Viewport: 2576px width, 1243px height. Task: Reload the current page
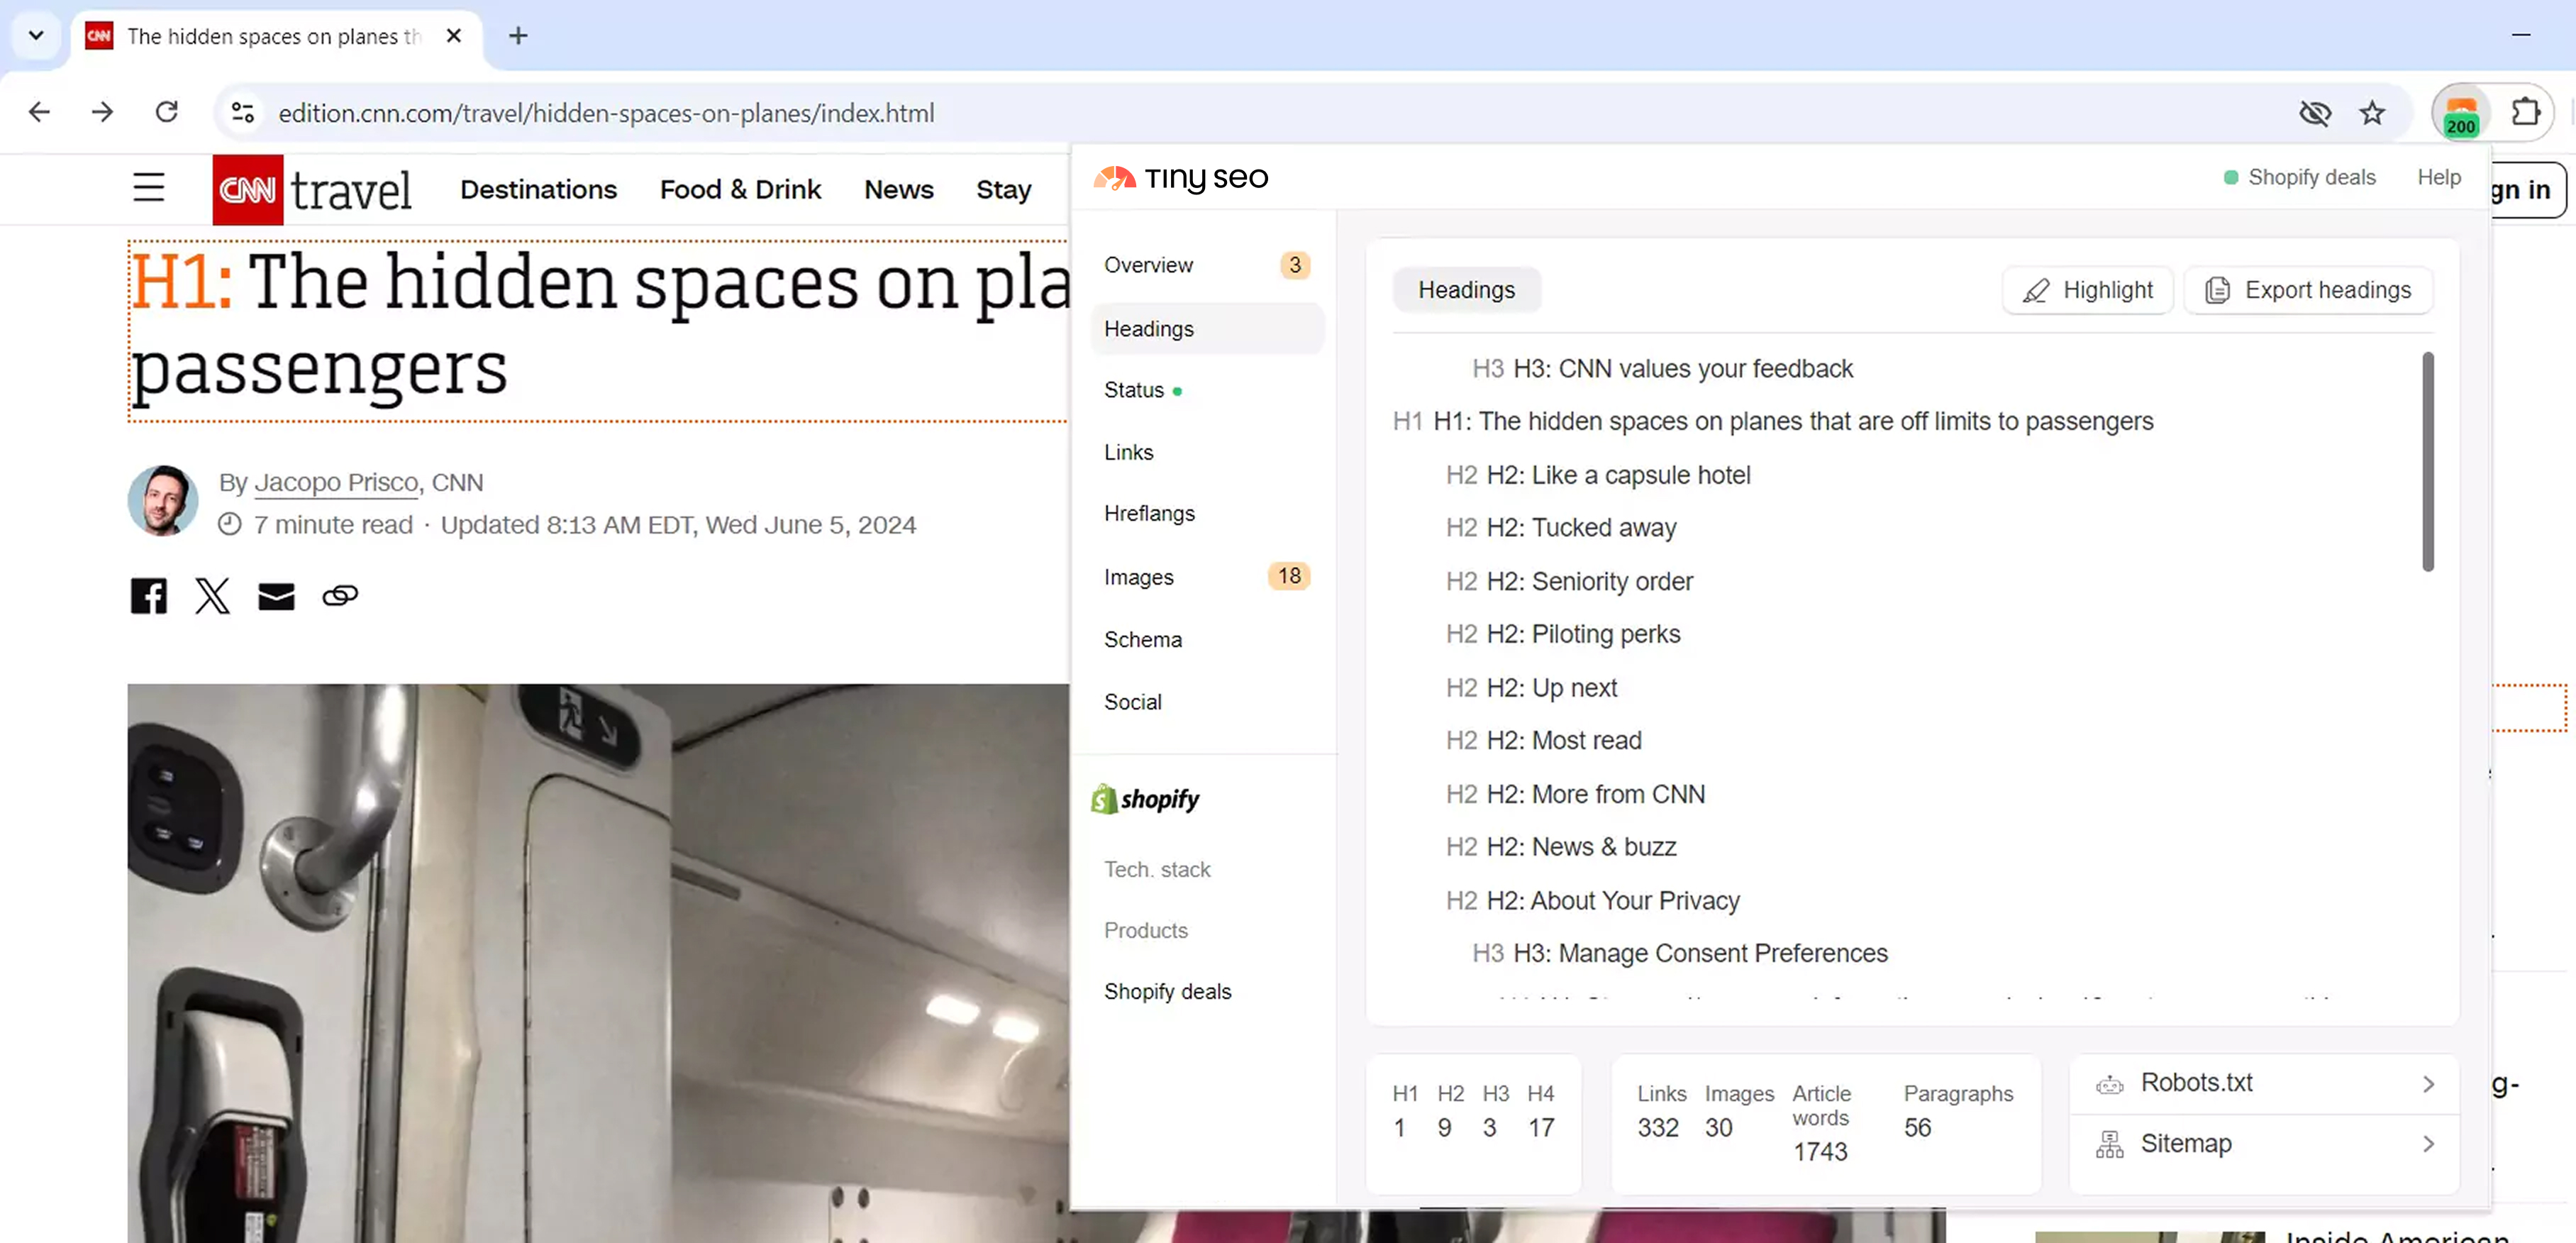(x=167, y=112)
